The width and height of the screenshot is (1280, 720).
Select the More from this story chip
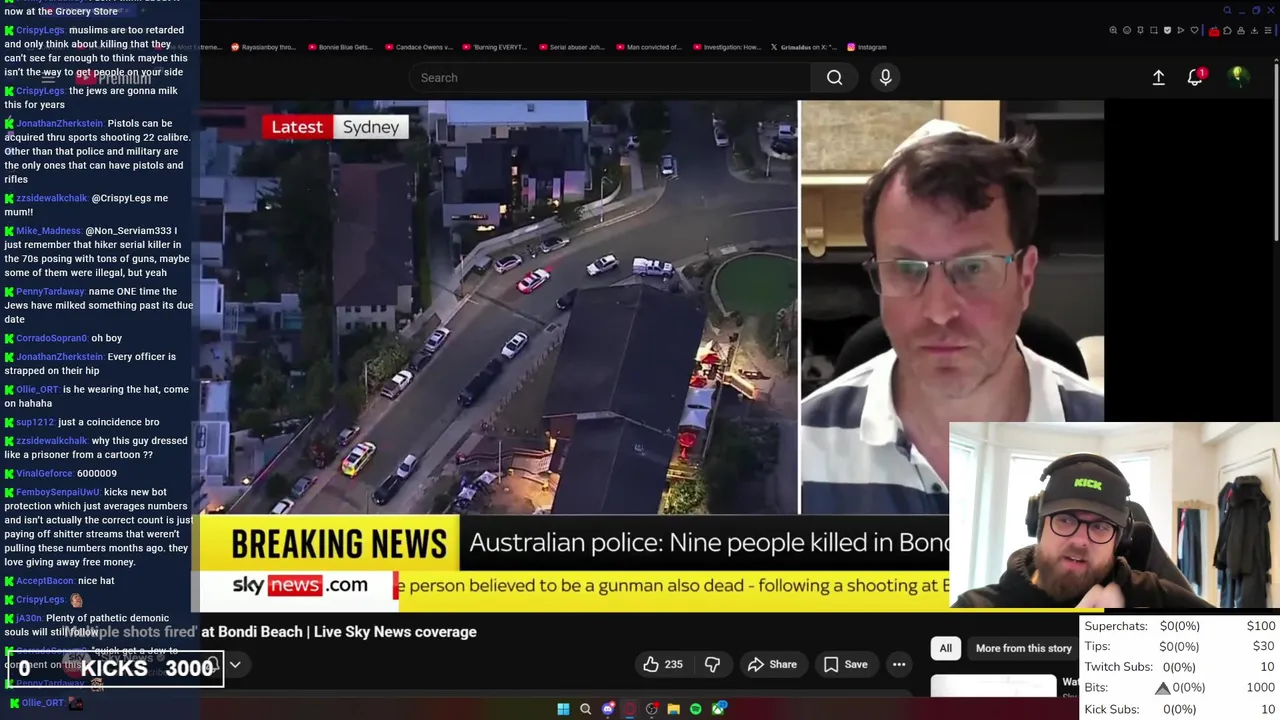point(1023,648)
